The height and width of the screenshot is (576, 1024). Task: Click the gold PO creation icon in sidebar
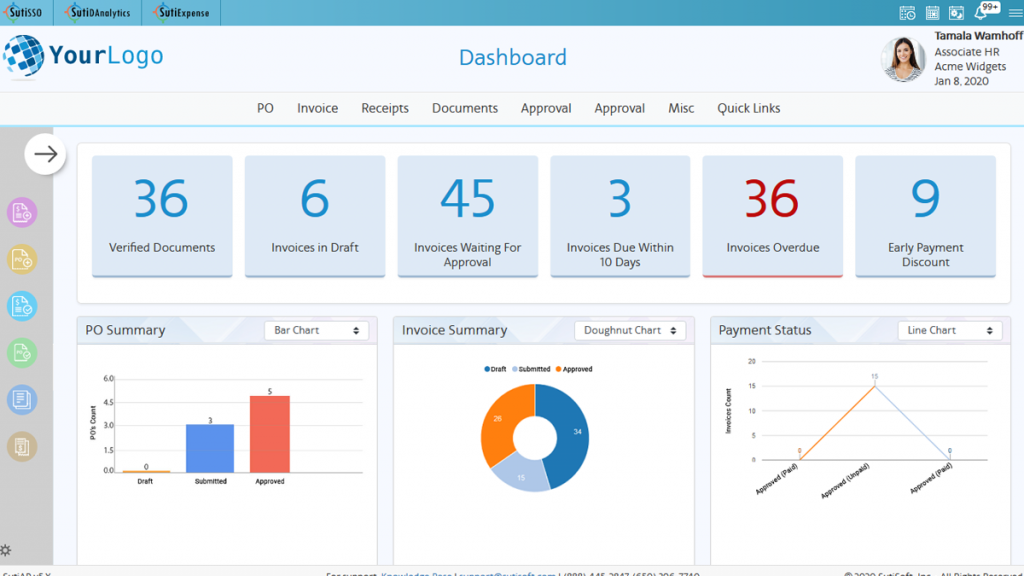[21, 258]
